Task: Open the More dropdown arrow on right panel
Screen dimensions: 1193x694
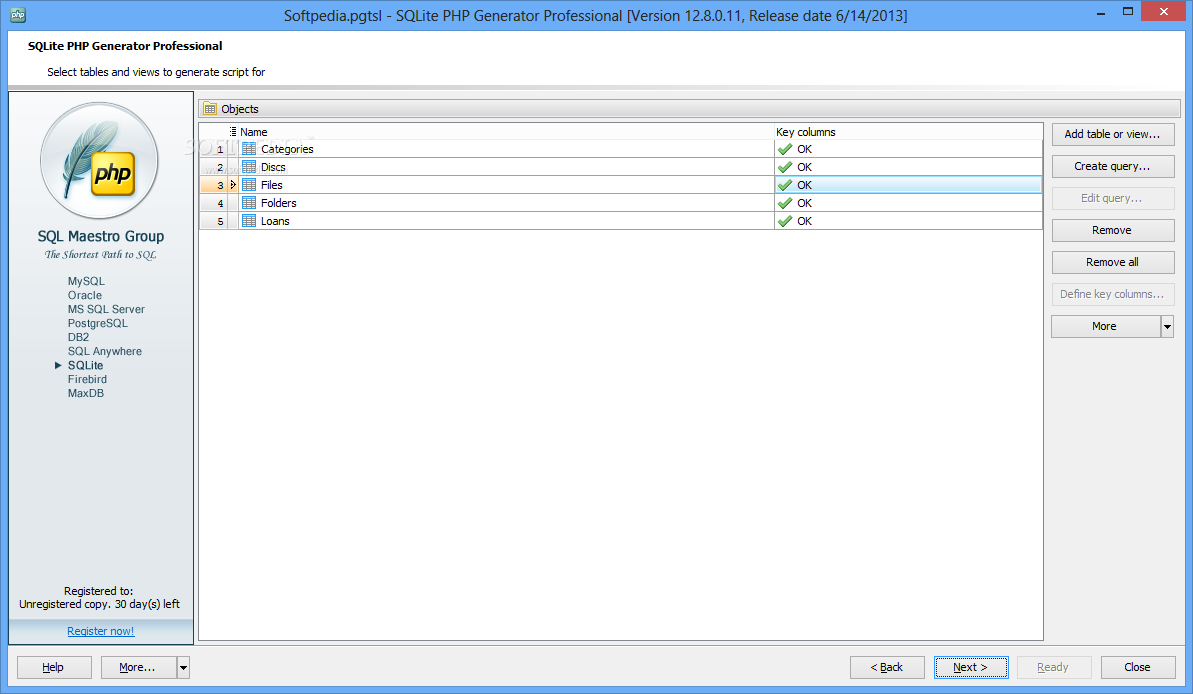Action: pyautogui.click(x=1167, y=326)
